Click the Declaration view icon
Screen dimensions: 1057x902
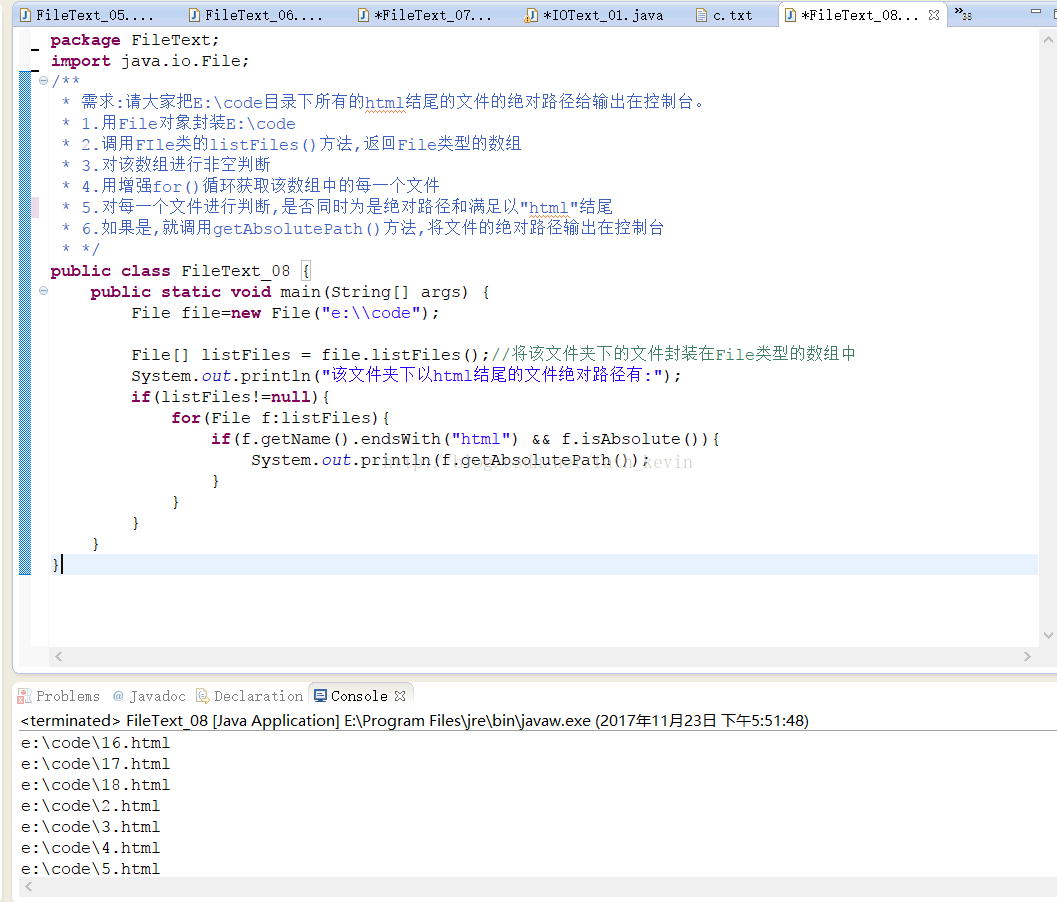click(x=203, y=696)
